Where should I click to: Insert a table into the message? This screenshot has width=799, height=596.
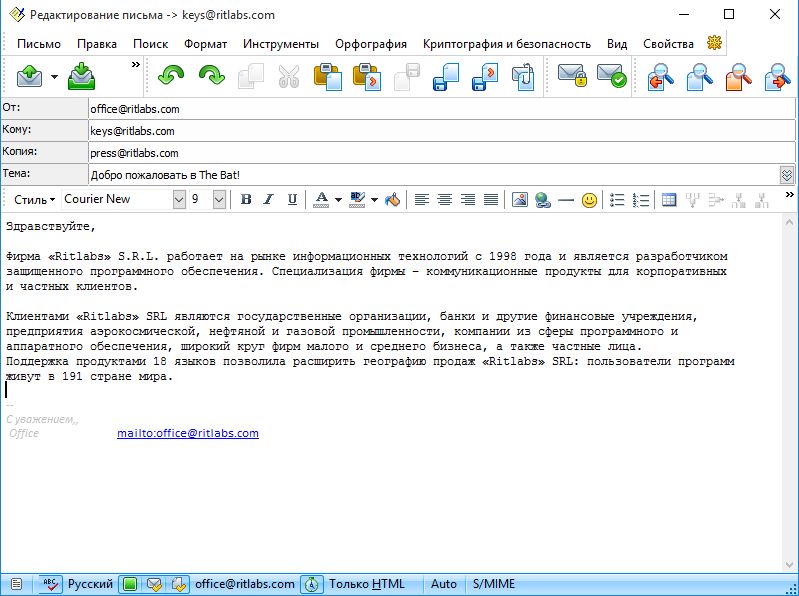pos(669,199)
